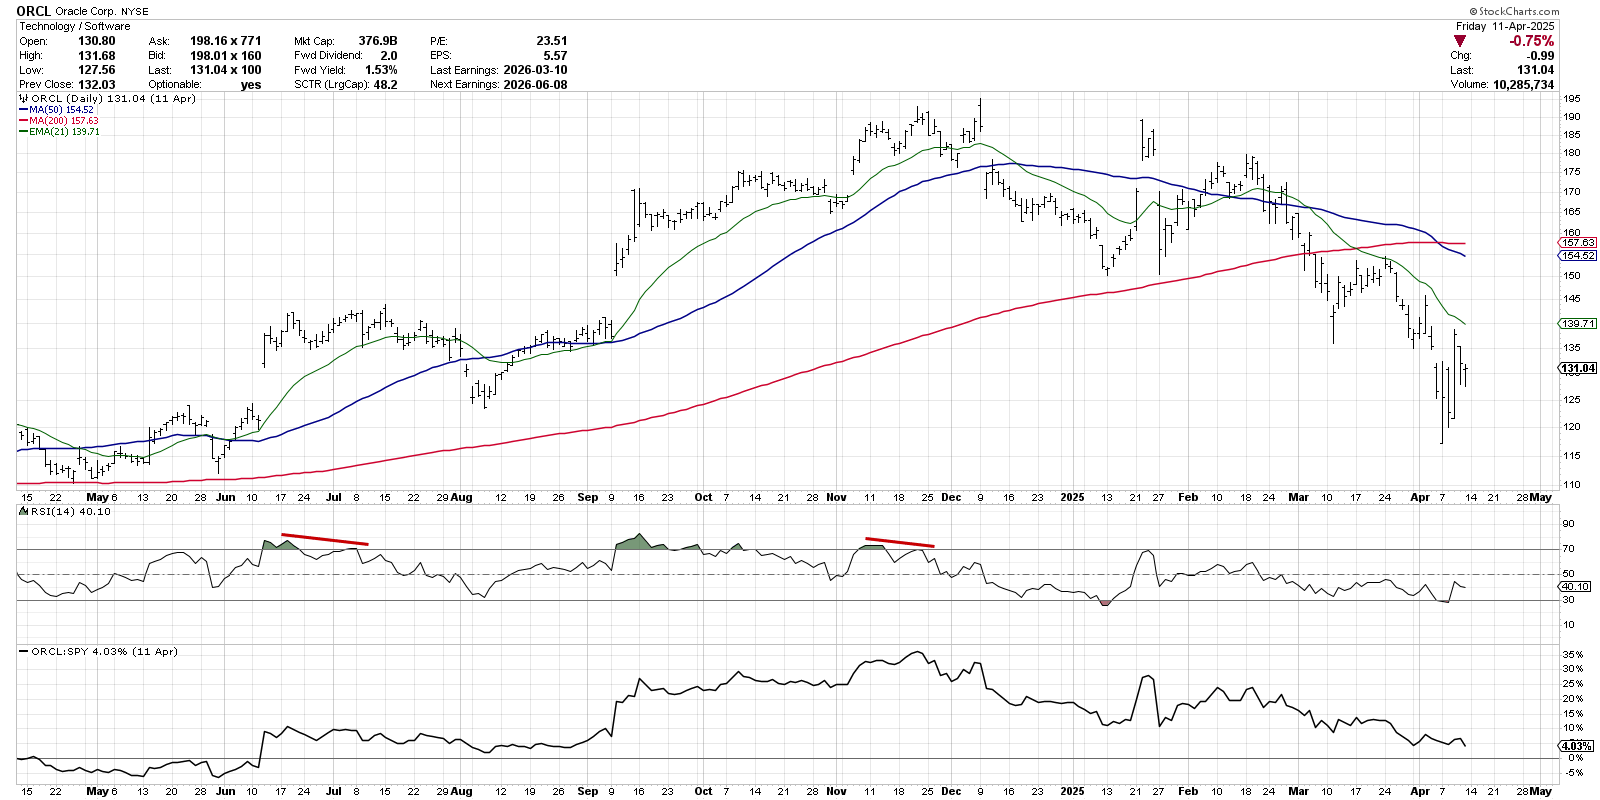
Task: Click the EPS 5.57 value
Action: 555,56
